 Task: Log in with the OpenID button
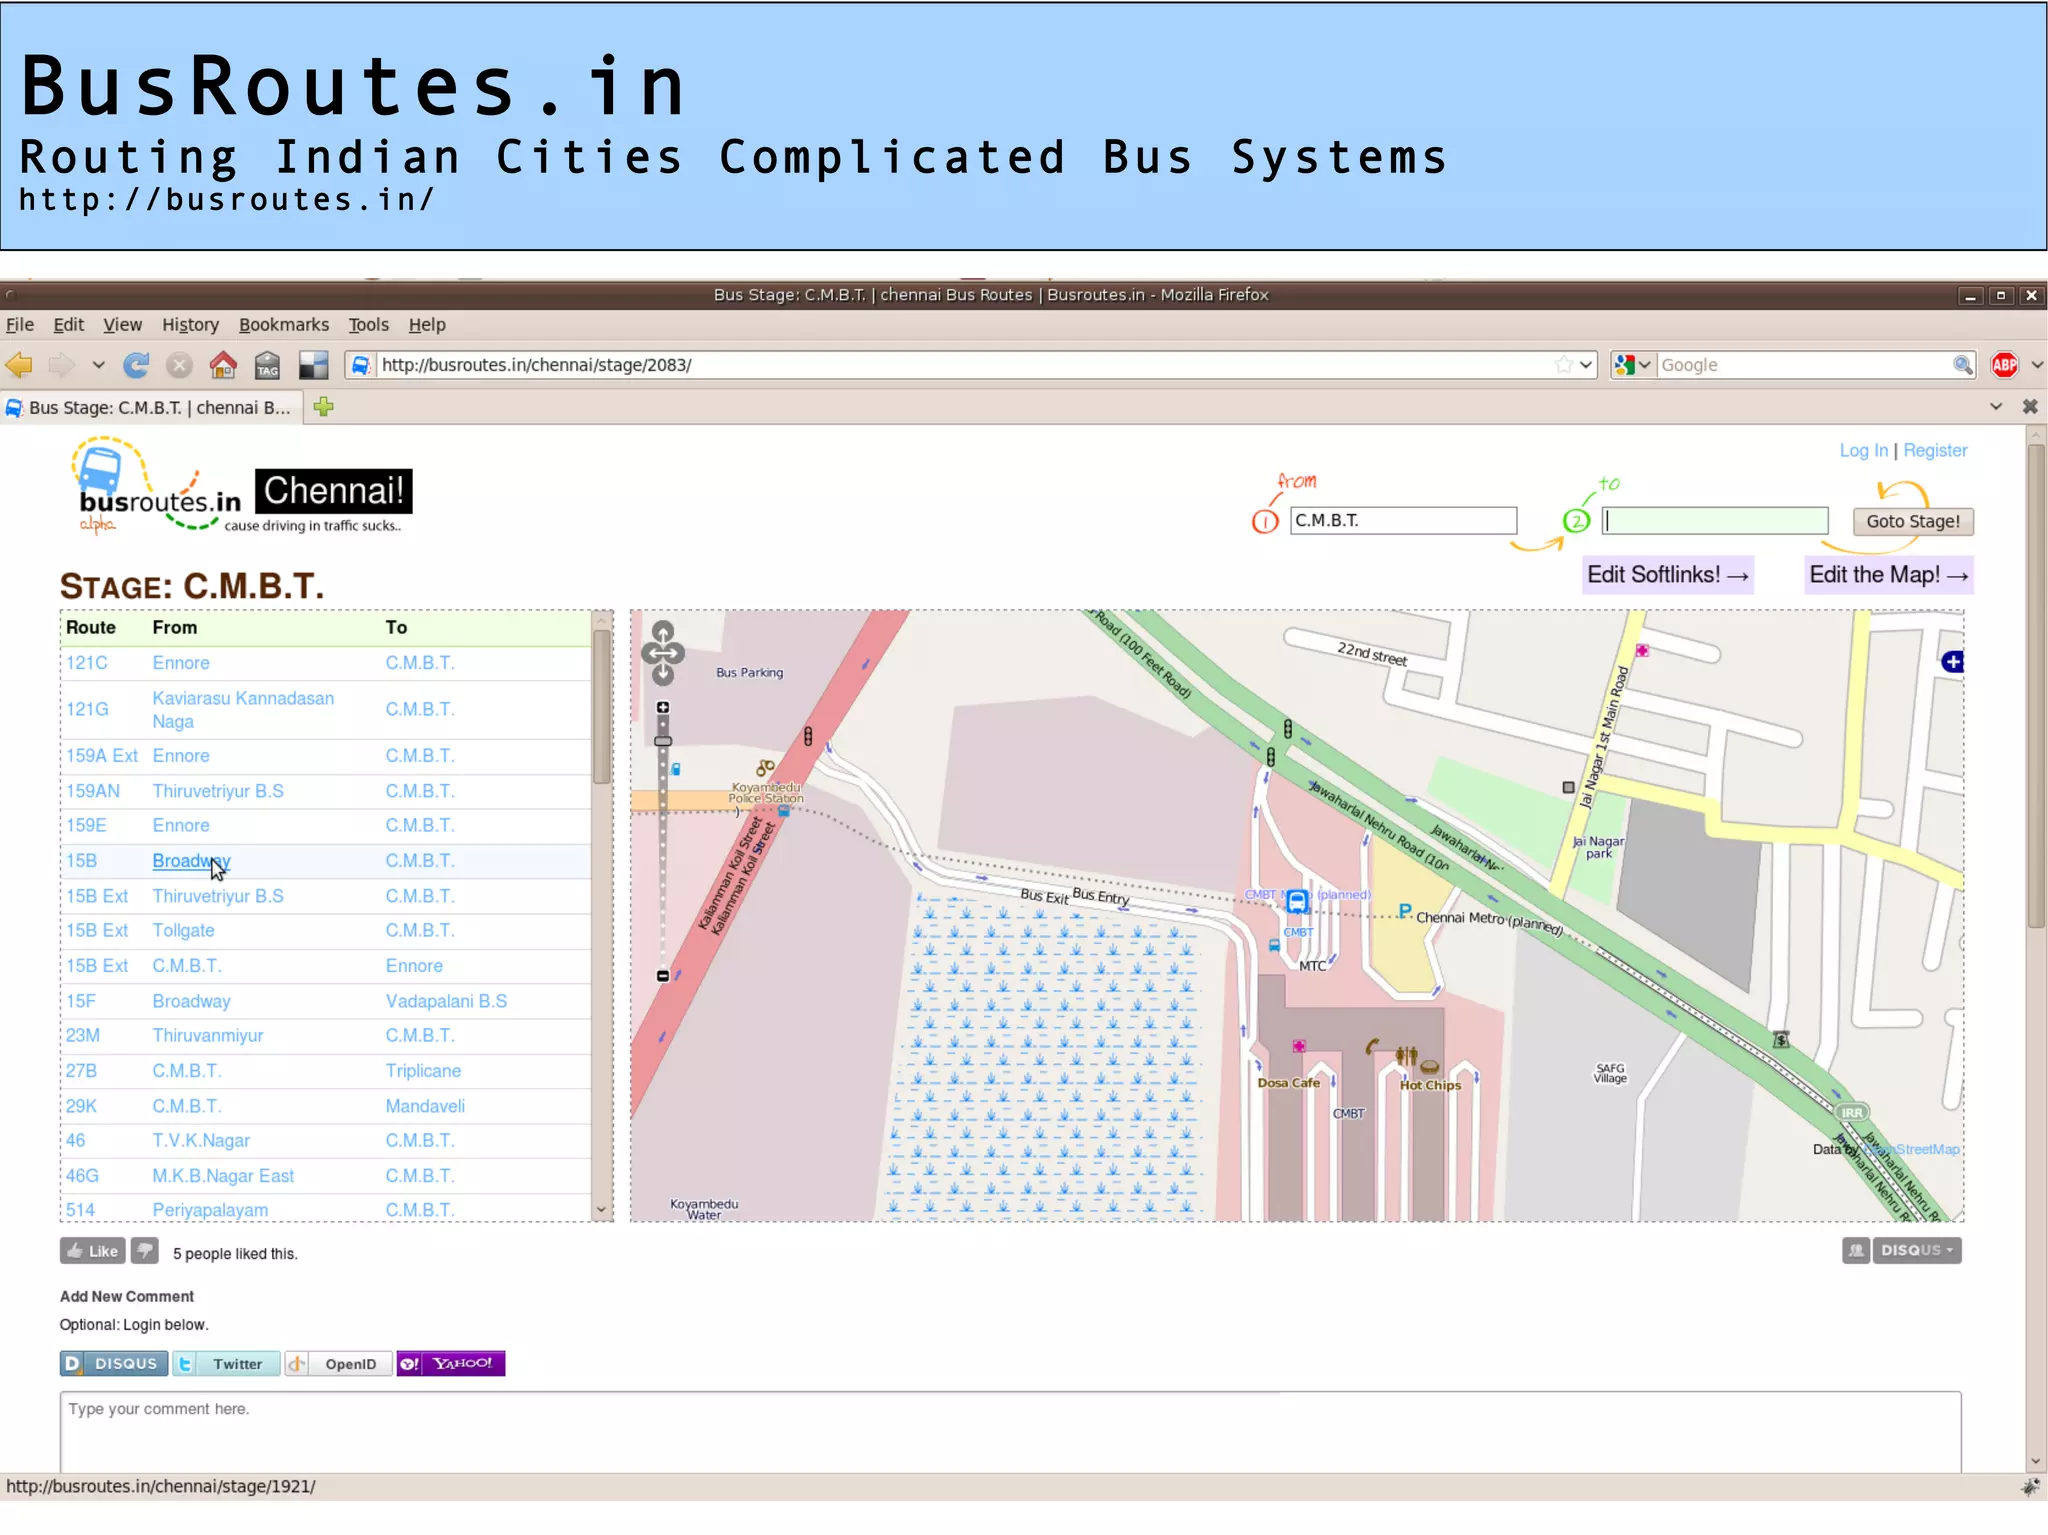338,1364
